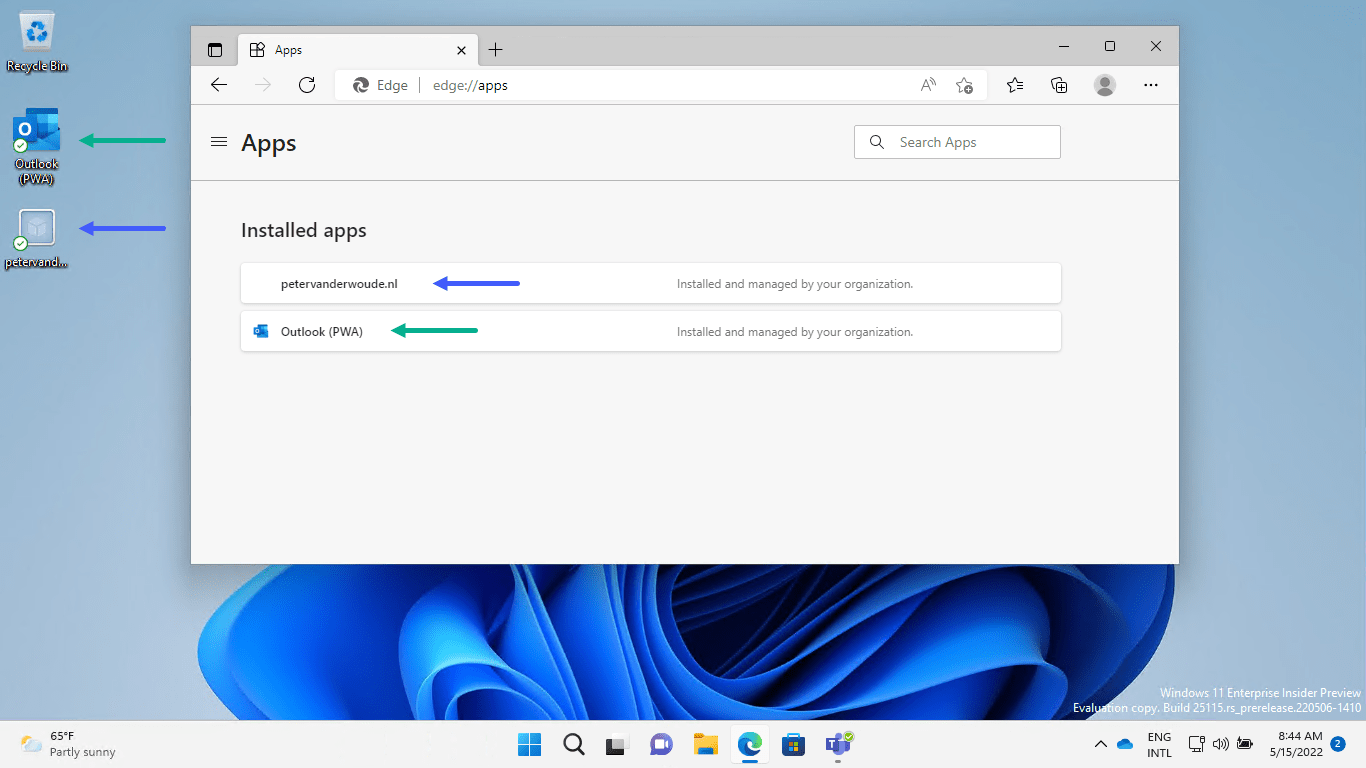Open Microsoft Teams from the taskbar

pyautogui.click(x=837, y=744)
